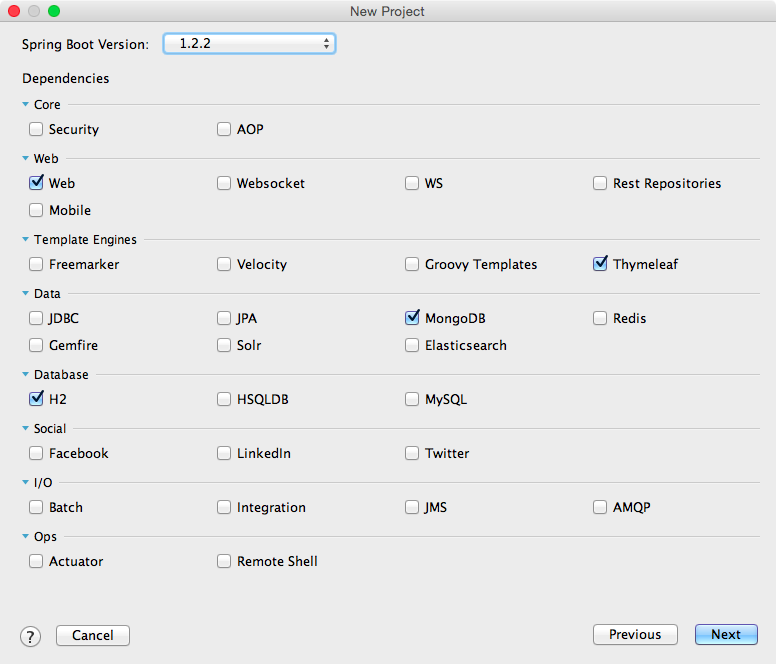Image resolution: width=776 pixels, height=664 pixels.
Task: Enable the LinkedIn social dependency
Action: point(224,453)
